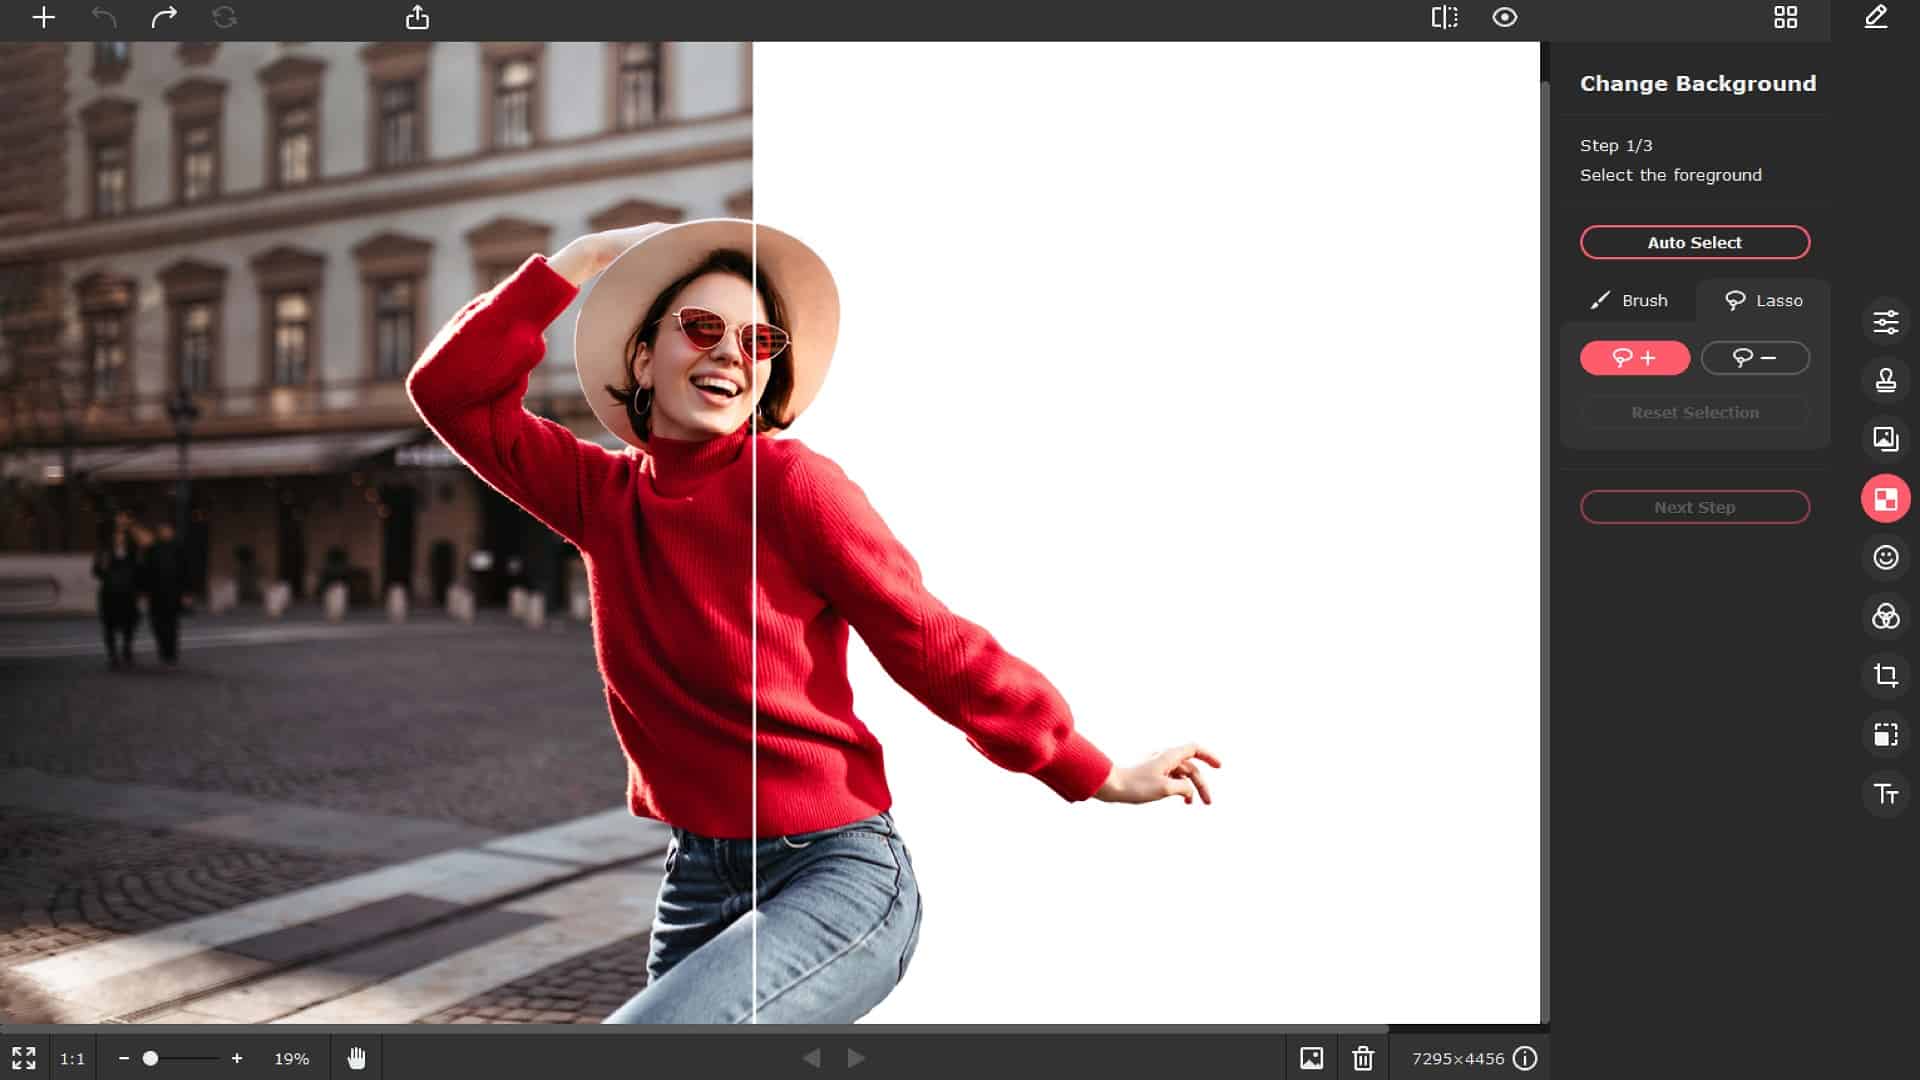Image resolution: width=1920 pixels, height=1080 pixels.
Task: Enable the hand pan tool
Action: pos(356,1058)
